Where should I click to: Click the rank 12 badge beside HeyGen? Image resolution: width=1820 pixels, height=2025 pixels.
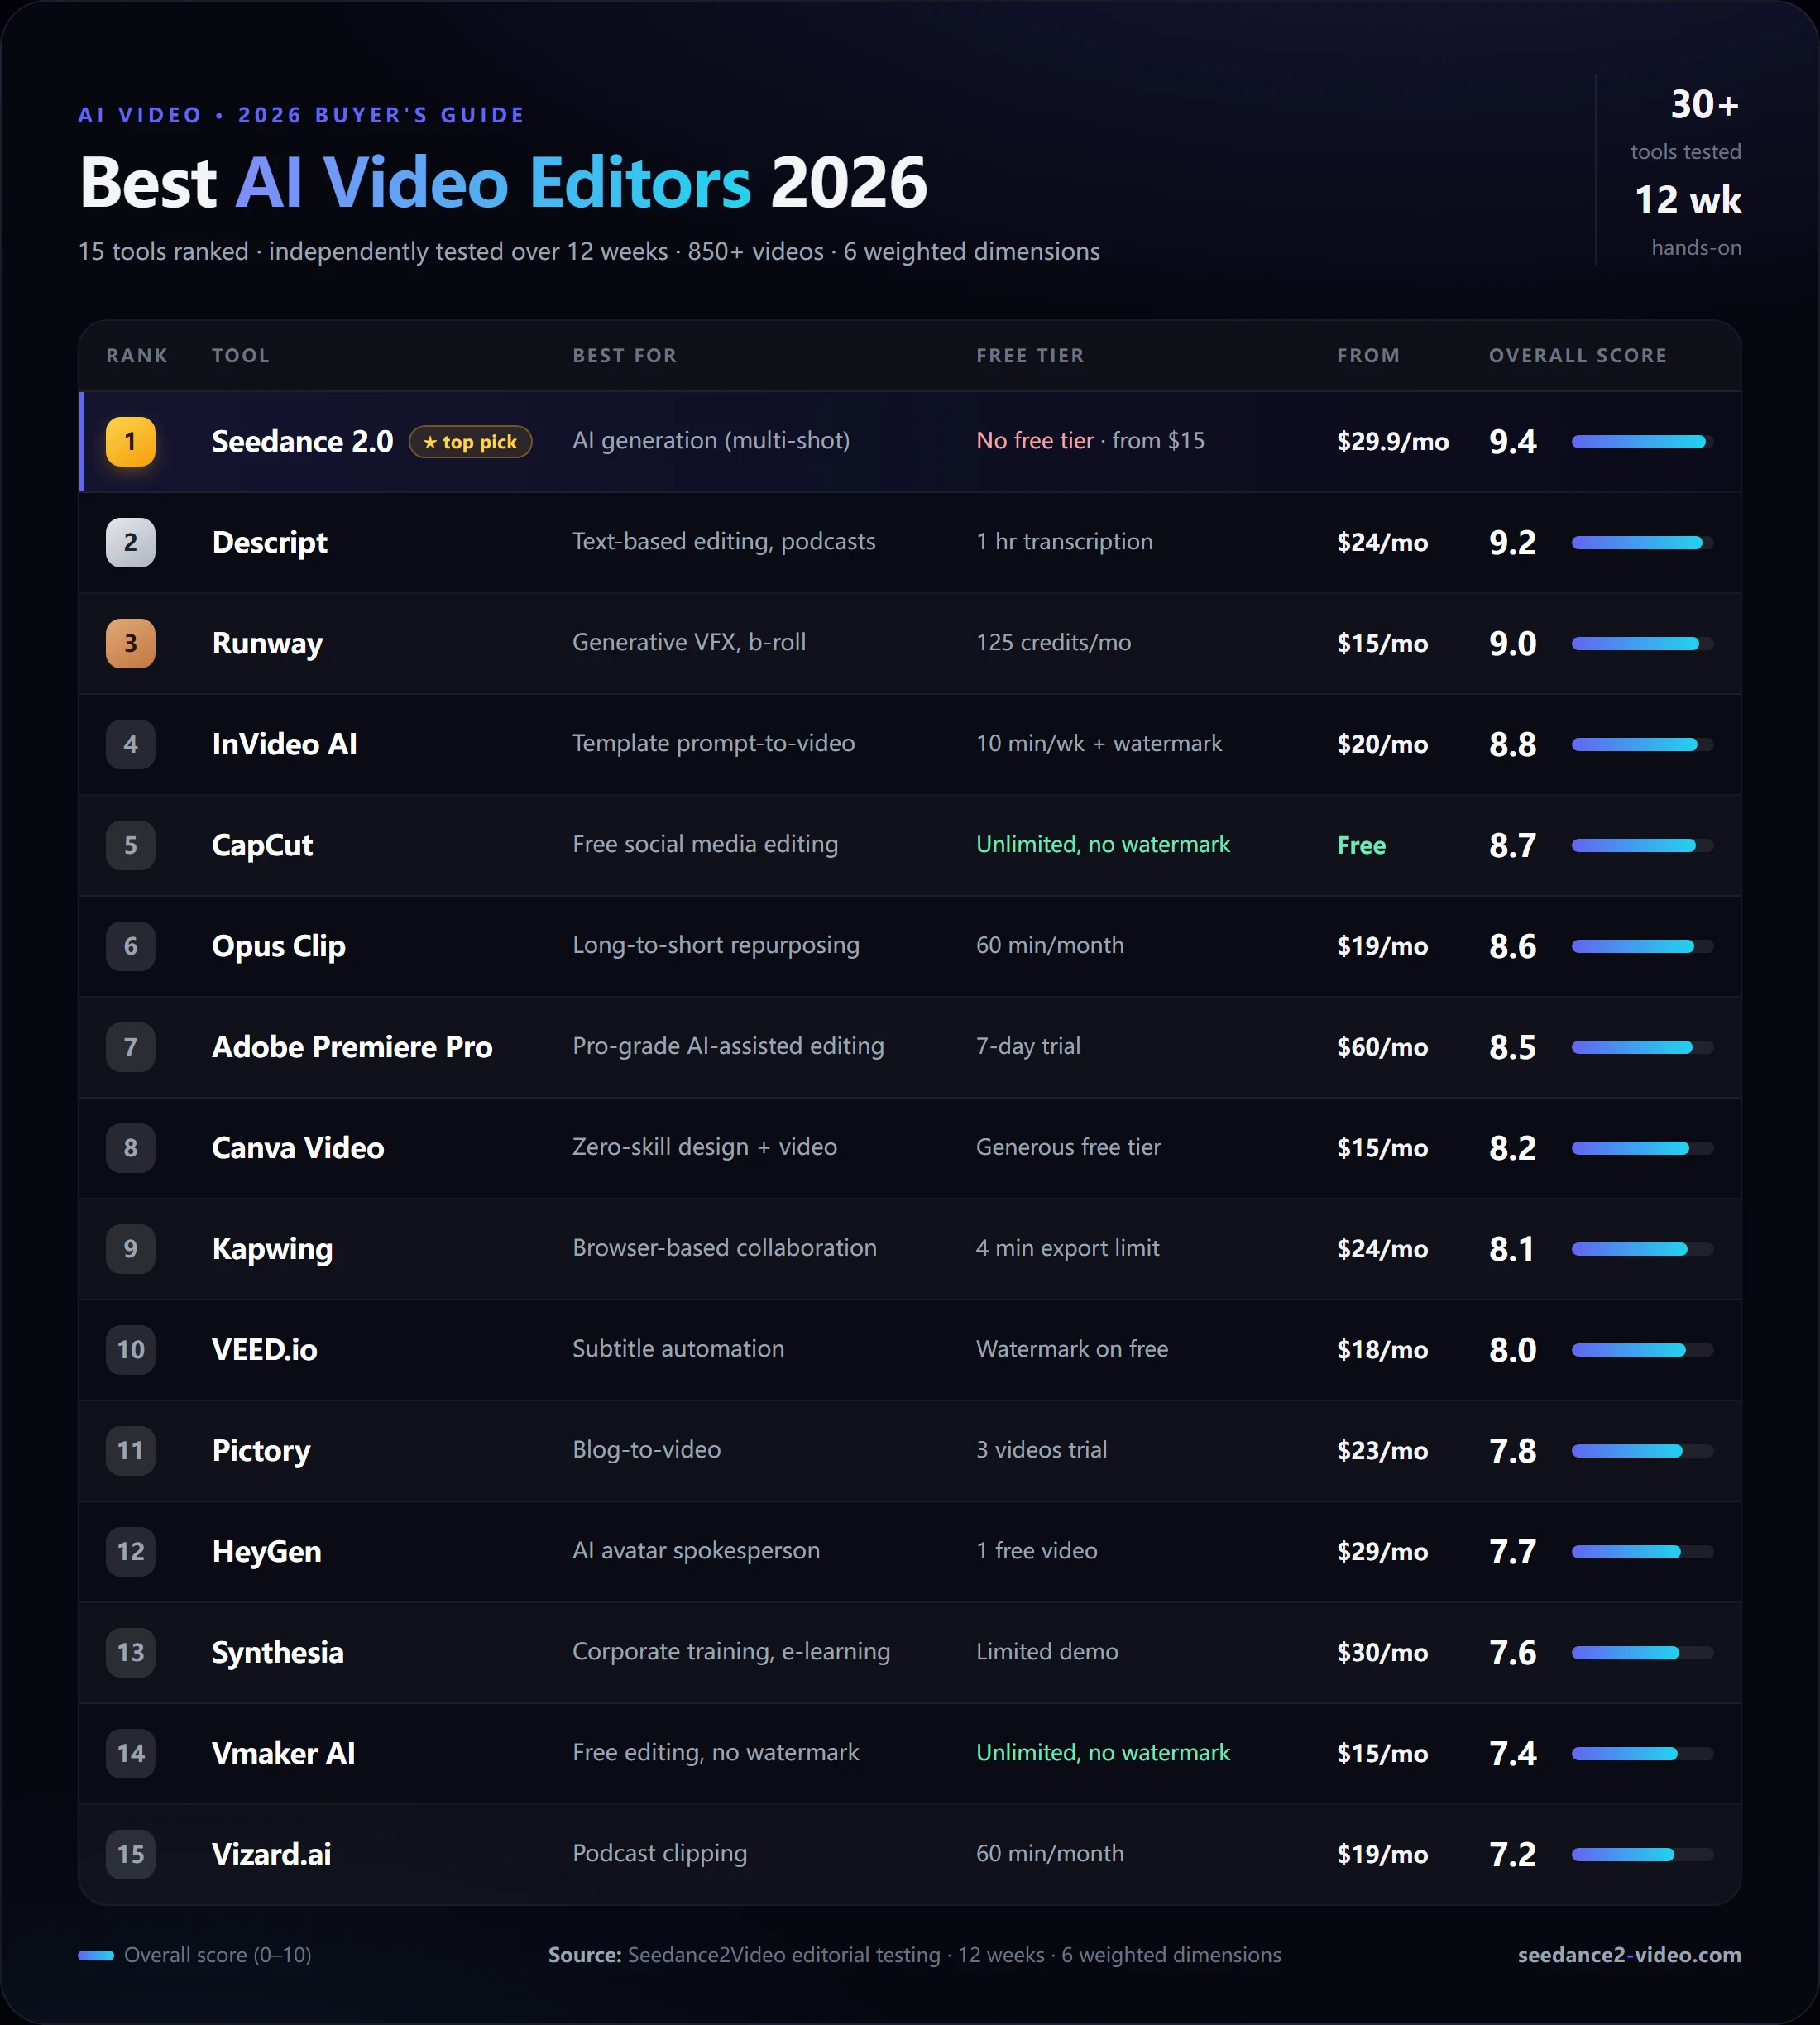tap(131, 1553)
